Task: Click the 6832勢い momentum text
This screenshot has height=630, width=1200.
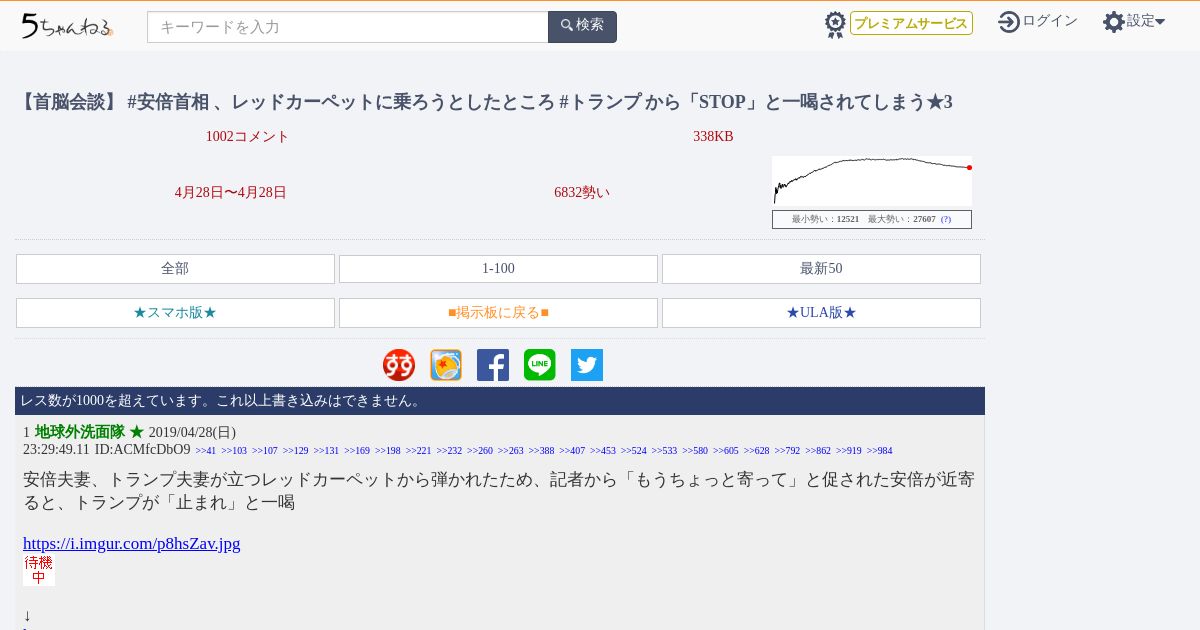Action: pos(582,193)
